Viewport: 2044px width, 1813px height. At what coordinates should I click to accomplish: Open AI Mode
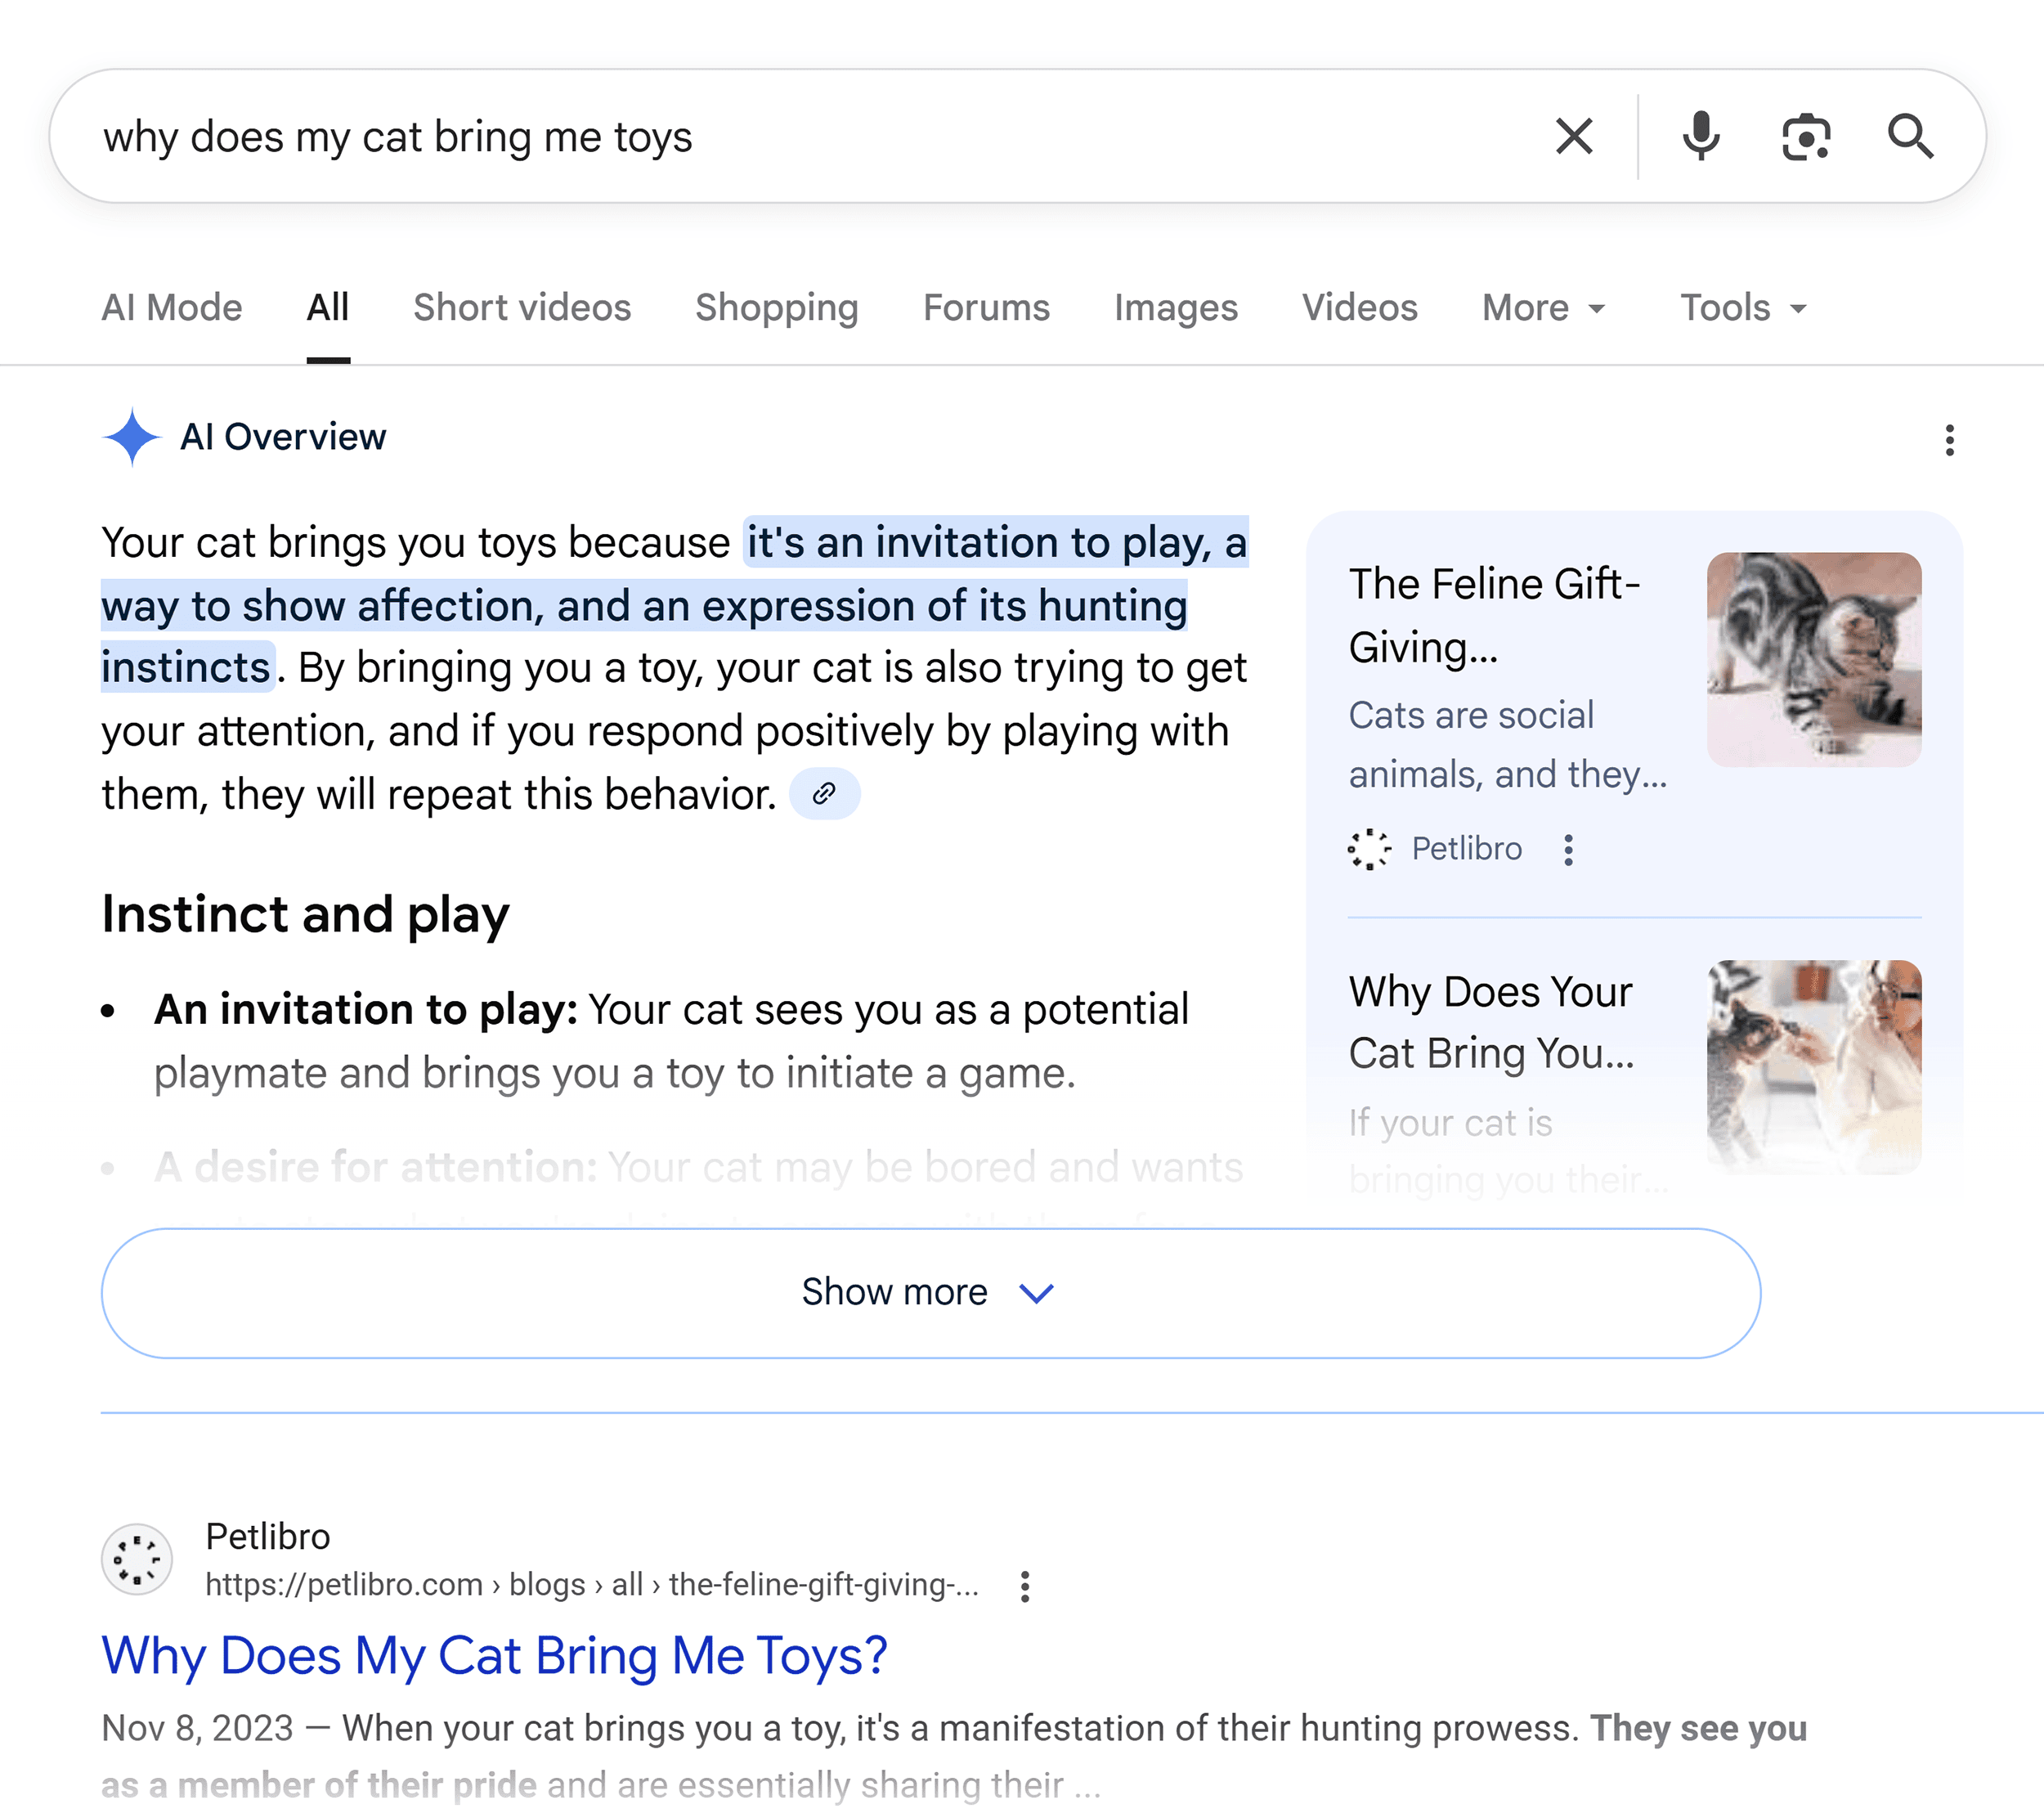[x=171, y=308]
